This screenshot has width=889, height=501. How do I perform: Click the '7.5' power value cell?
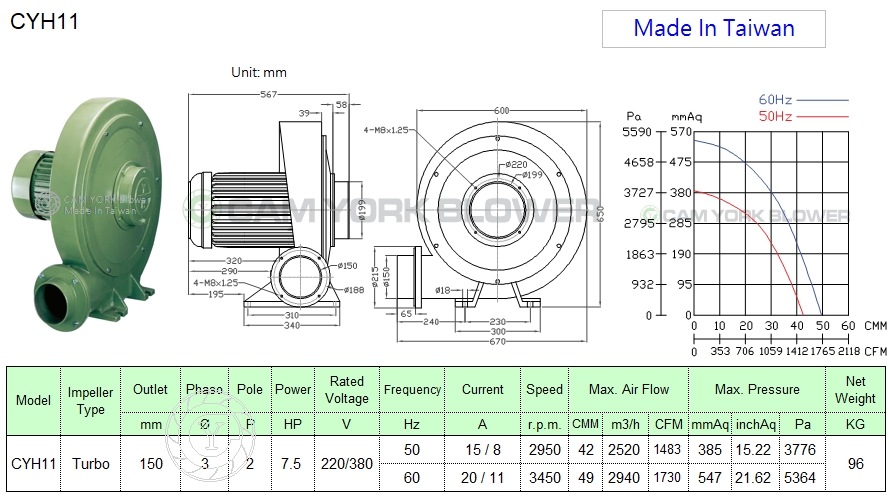click(x=291, y=464)
